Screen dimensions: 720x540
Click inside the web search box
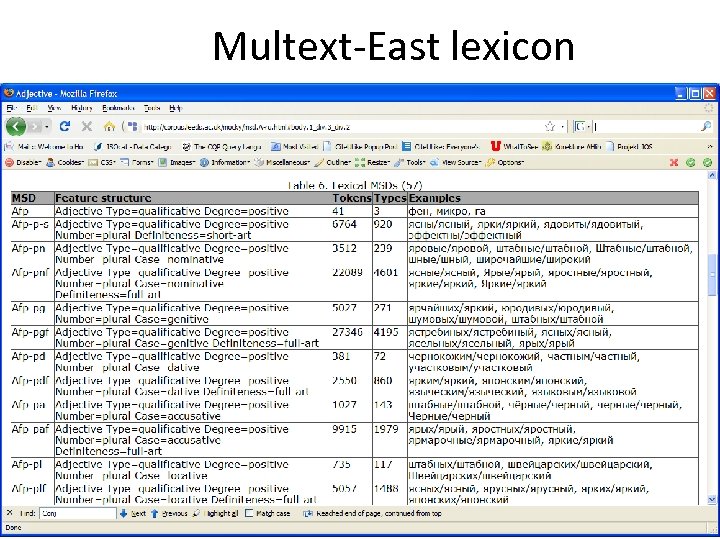(645, 127)
